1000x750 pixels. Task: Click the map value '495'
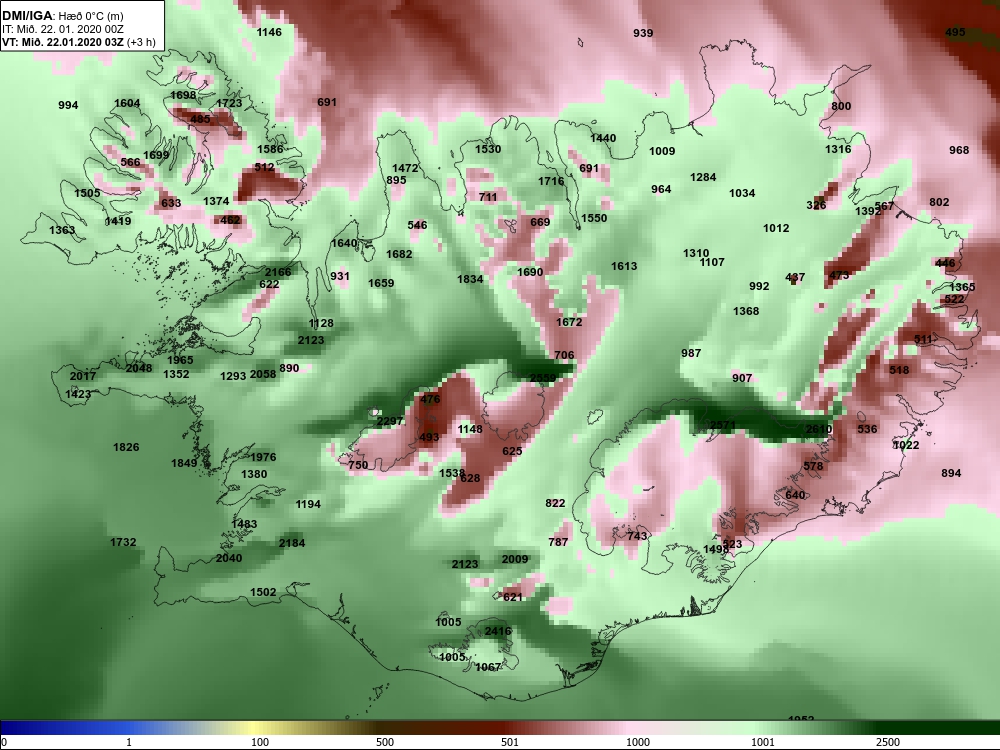point(955,32)
